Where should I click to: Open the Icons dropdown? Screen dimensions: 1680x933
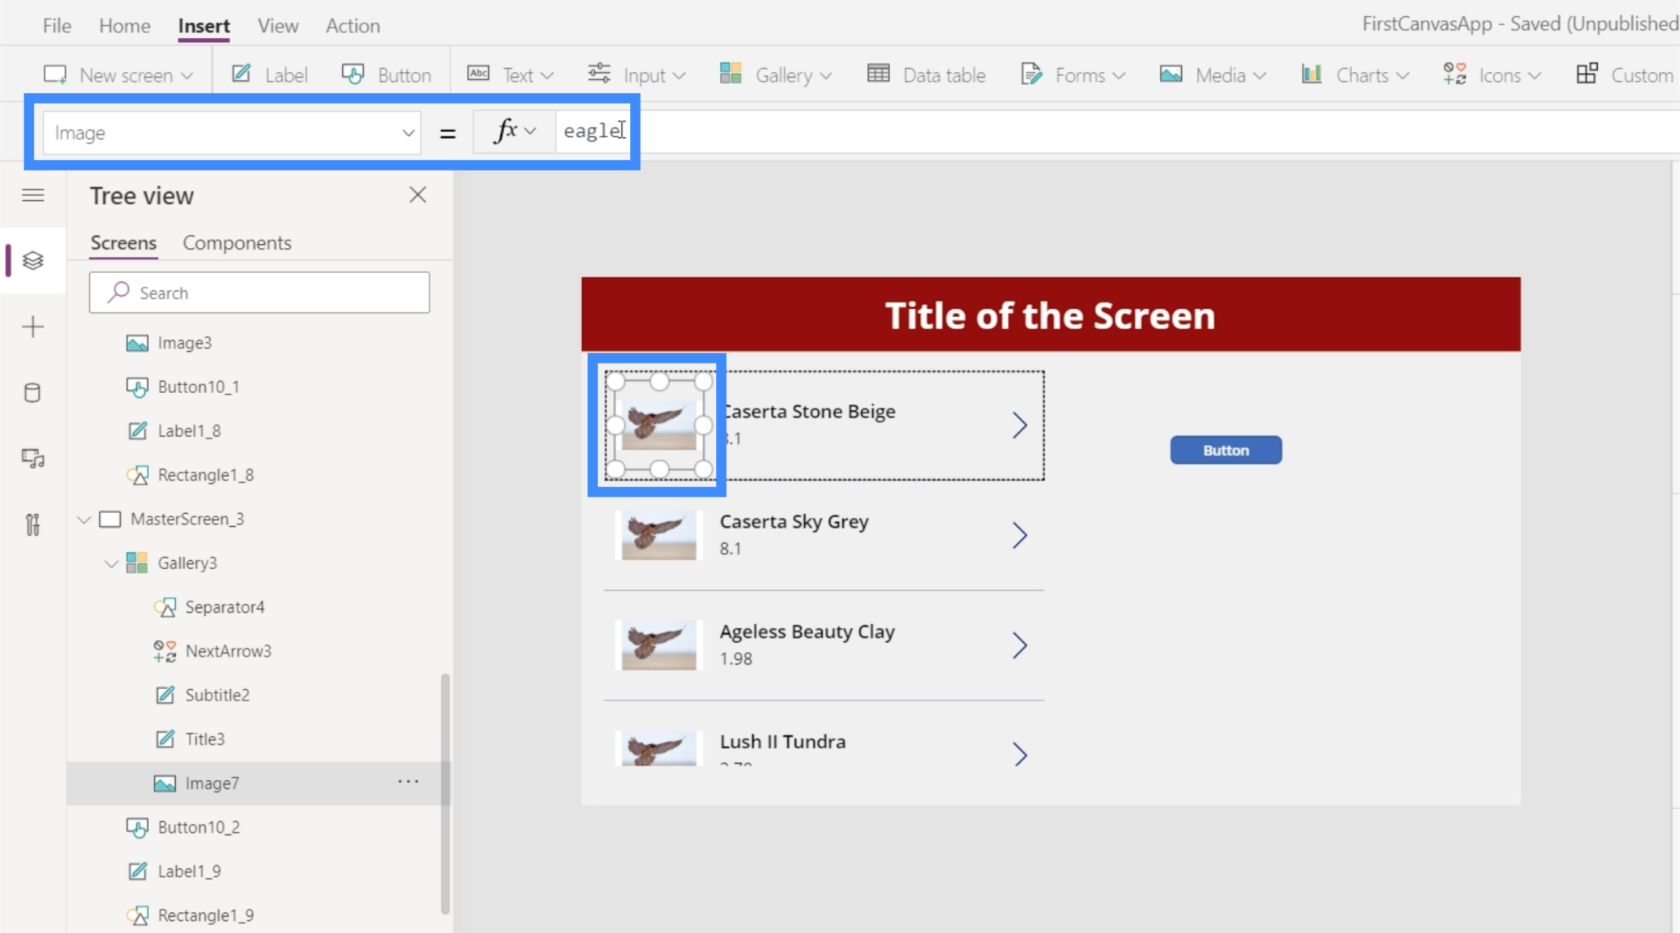(1492, 75)
